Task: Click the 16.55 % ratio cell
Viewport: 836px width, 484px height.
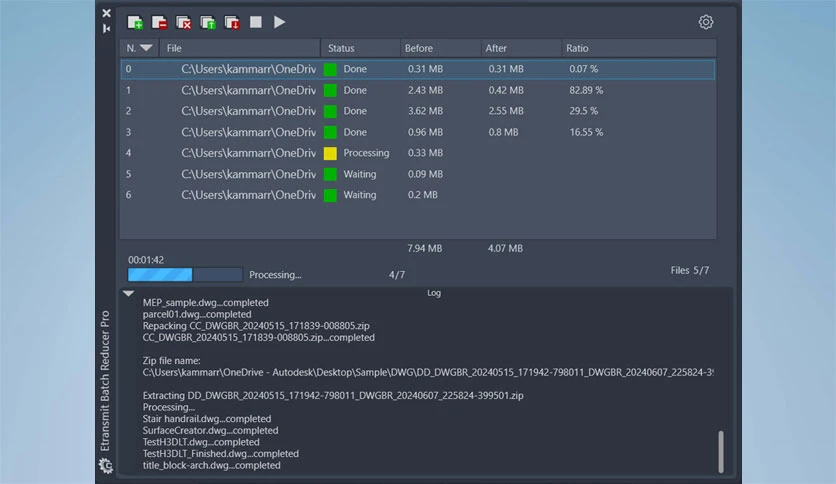Action: 586,132
